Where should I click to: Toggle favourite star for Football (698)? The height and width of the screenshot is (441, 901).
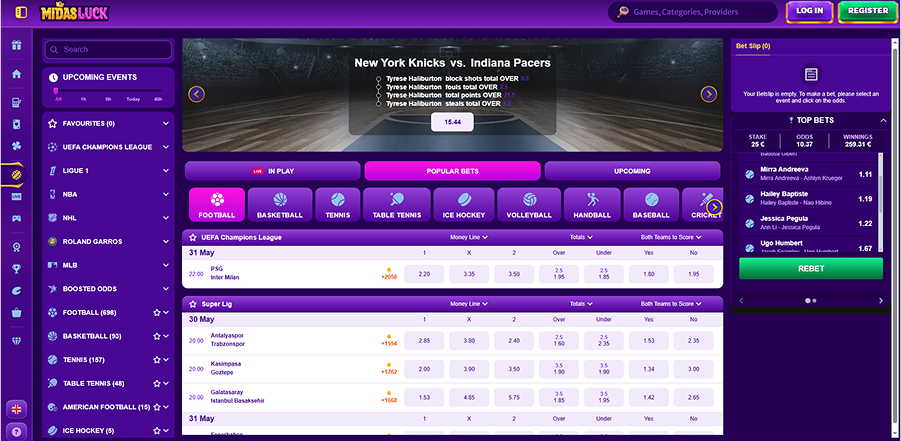[156, 313]
